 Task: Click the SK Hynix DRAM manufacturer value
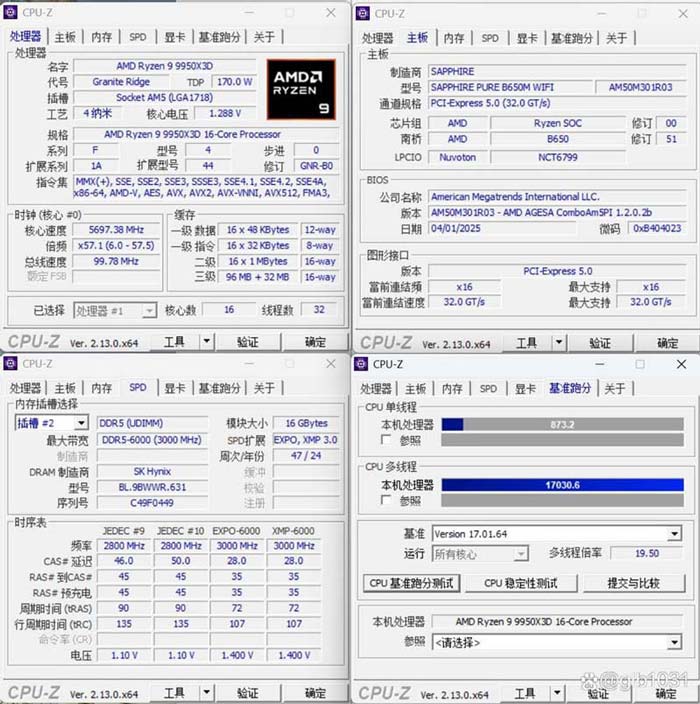(x=152, y=471)
